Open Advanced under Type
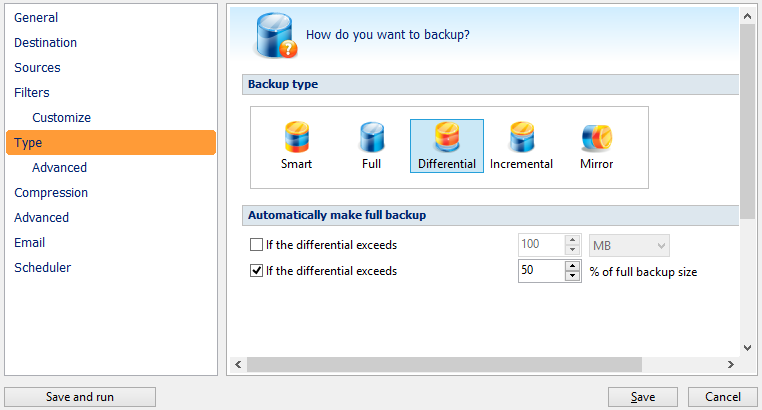762x410 pixels. click(x=60, y=168)
